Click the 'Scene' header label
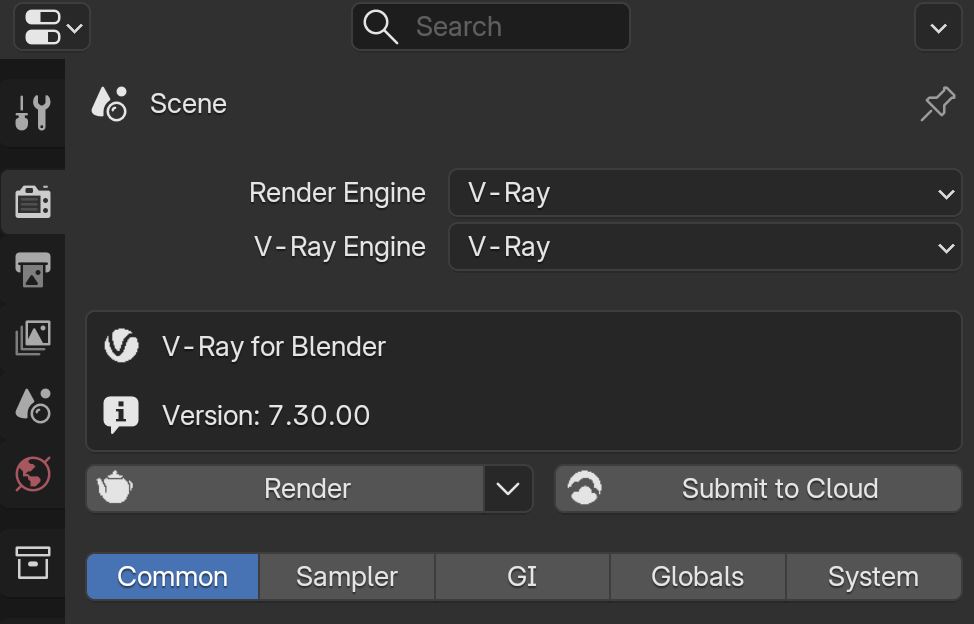This screenshot has width=974, height=624. [188, 104]
